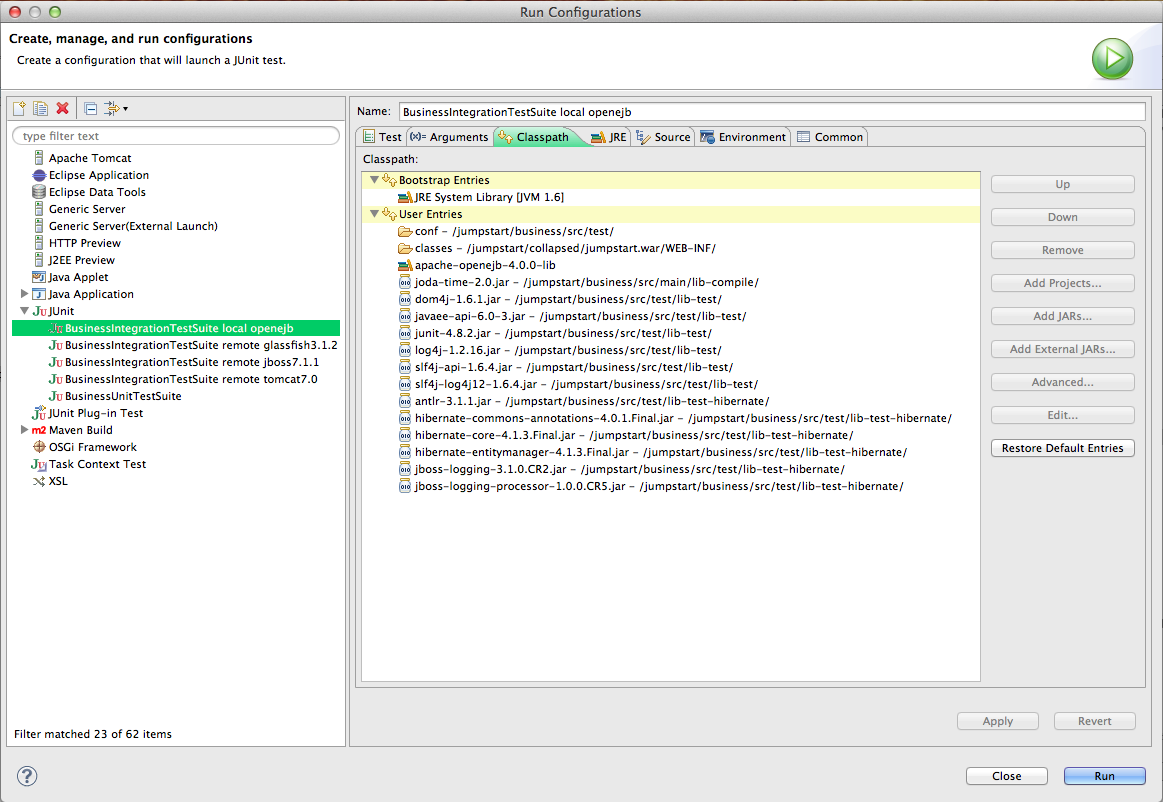The height and width of the screenshot is (802, 1163).
Task: Expand the Maven Build tree node
Action: [x=24, y=430]
